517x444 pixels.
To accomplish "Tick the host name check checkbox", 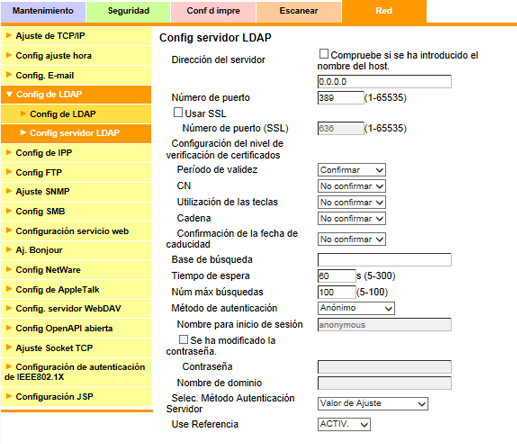I will click(323, 54).
